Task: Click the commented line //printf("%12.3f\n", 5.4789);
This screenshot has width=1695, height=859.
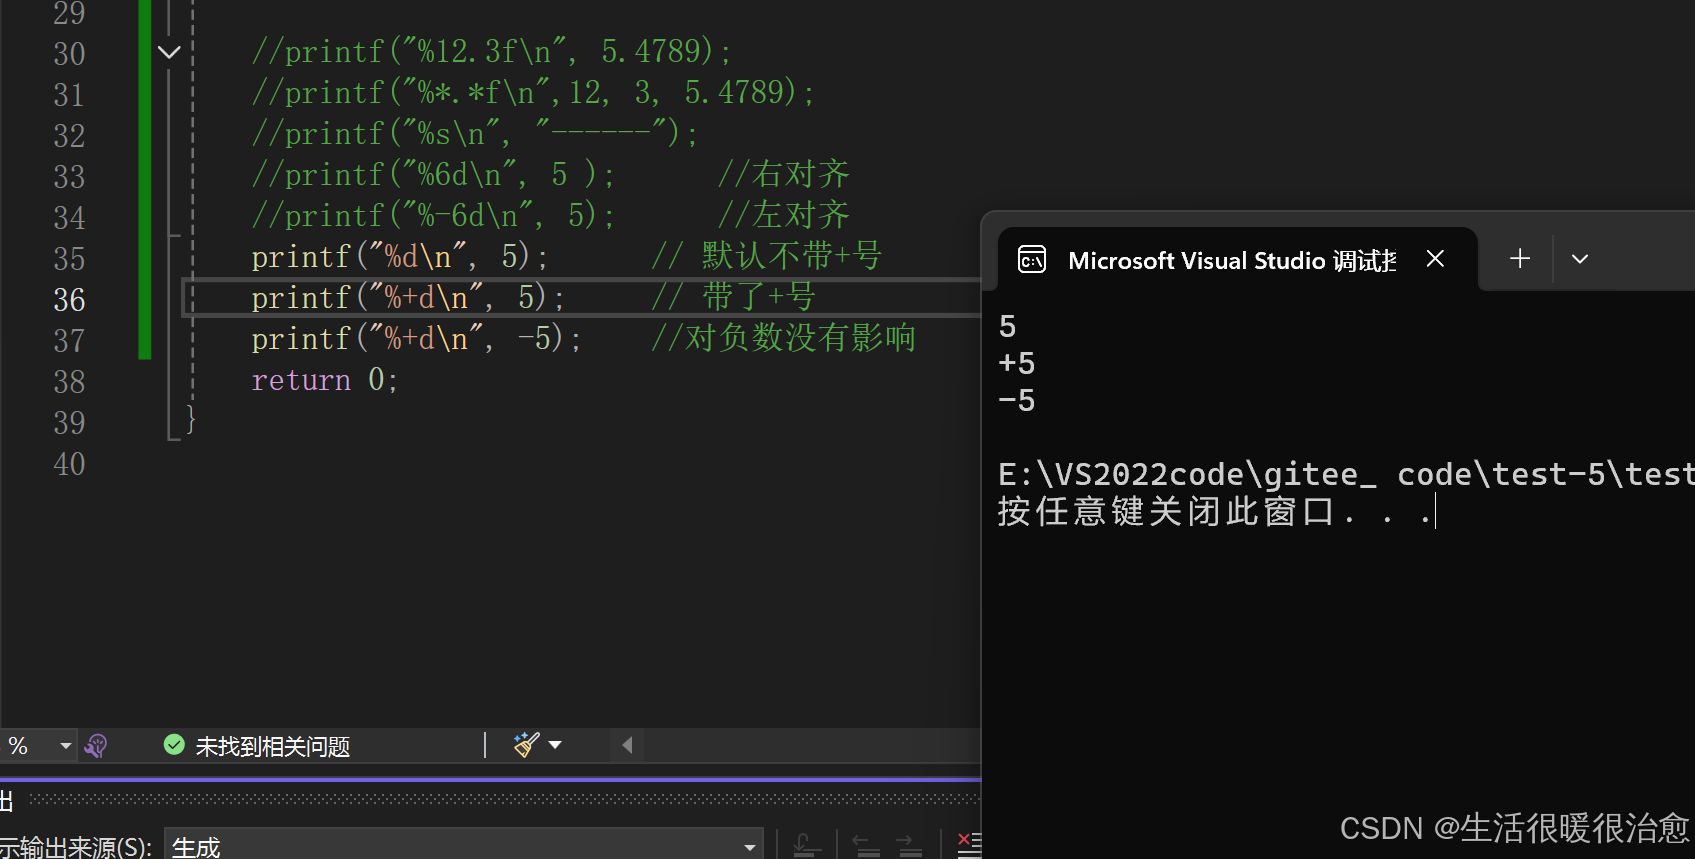Action: pos(492,51)
